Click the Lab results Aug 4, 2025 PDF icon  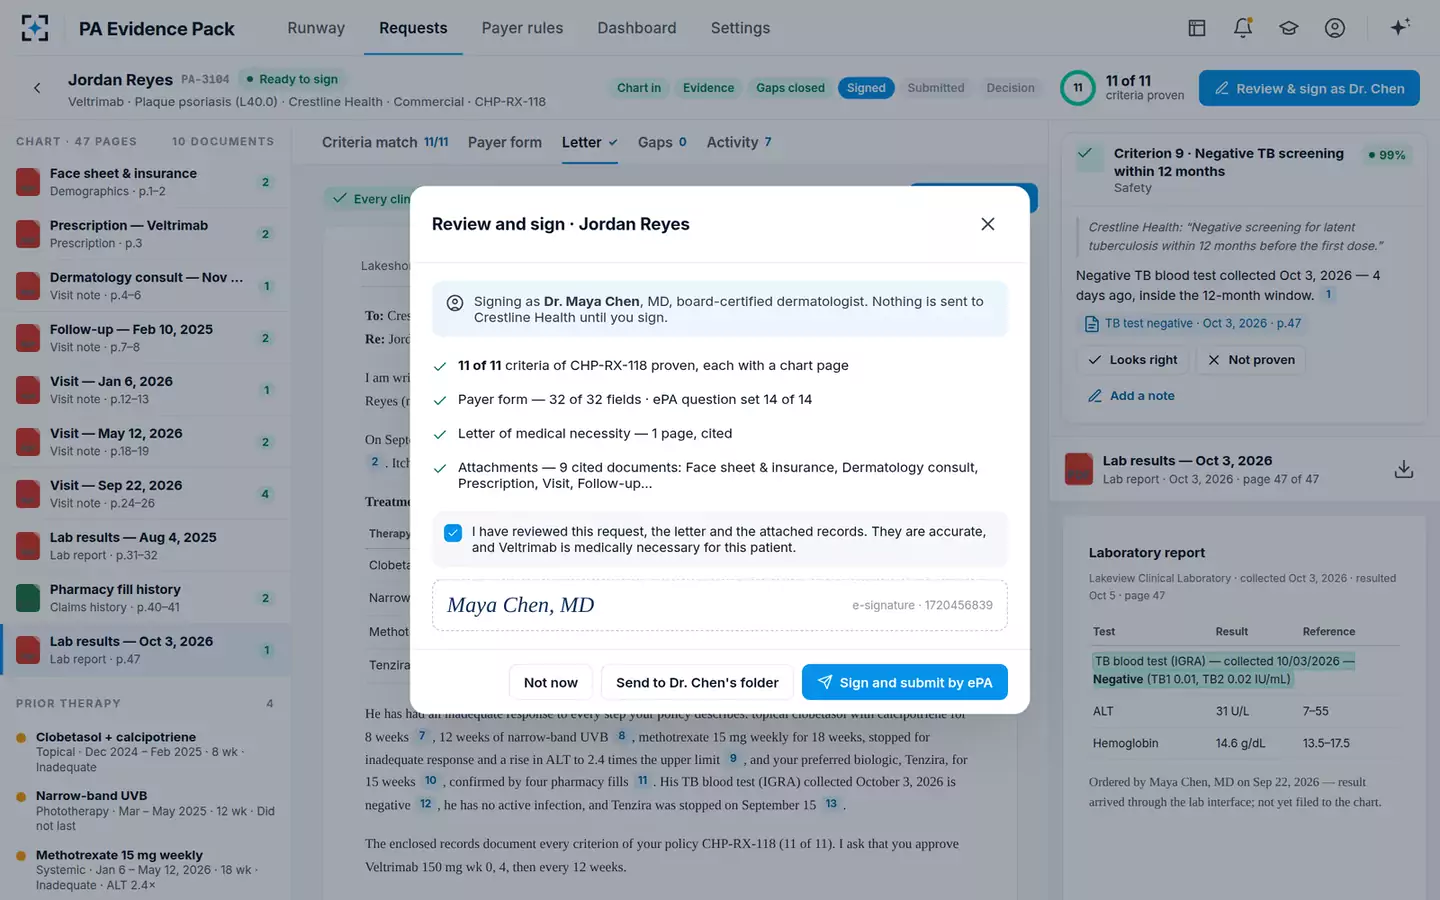[28, 546]
